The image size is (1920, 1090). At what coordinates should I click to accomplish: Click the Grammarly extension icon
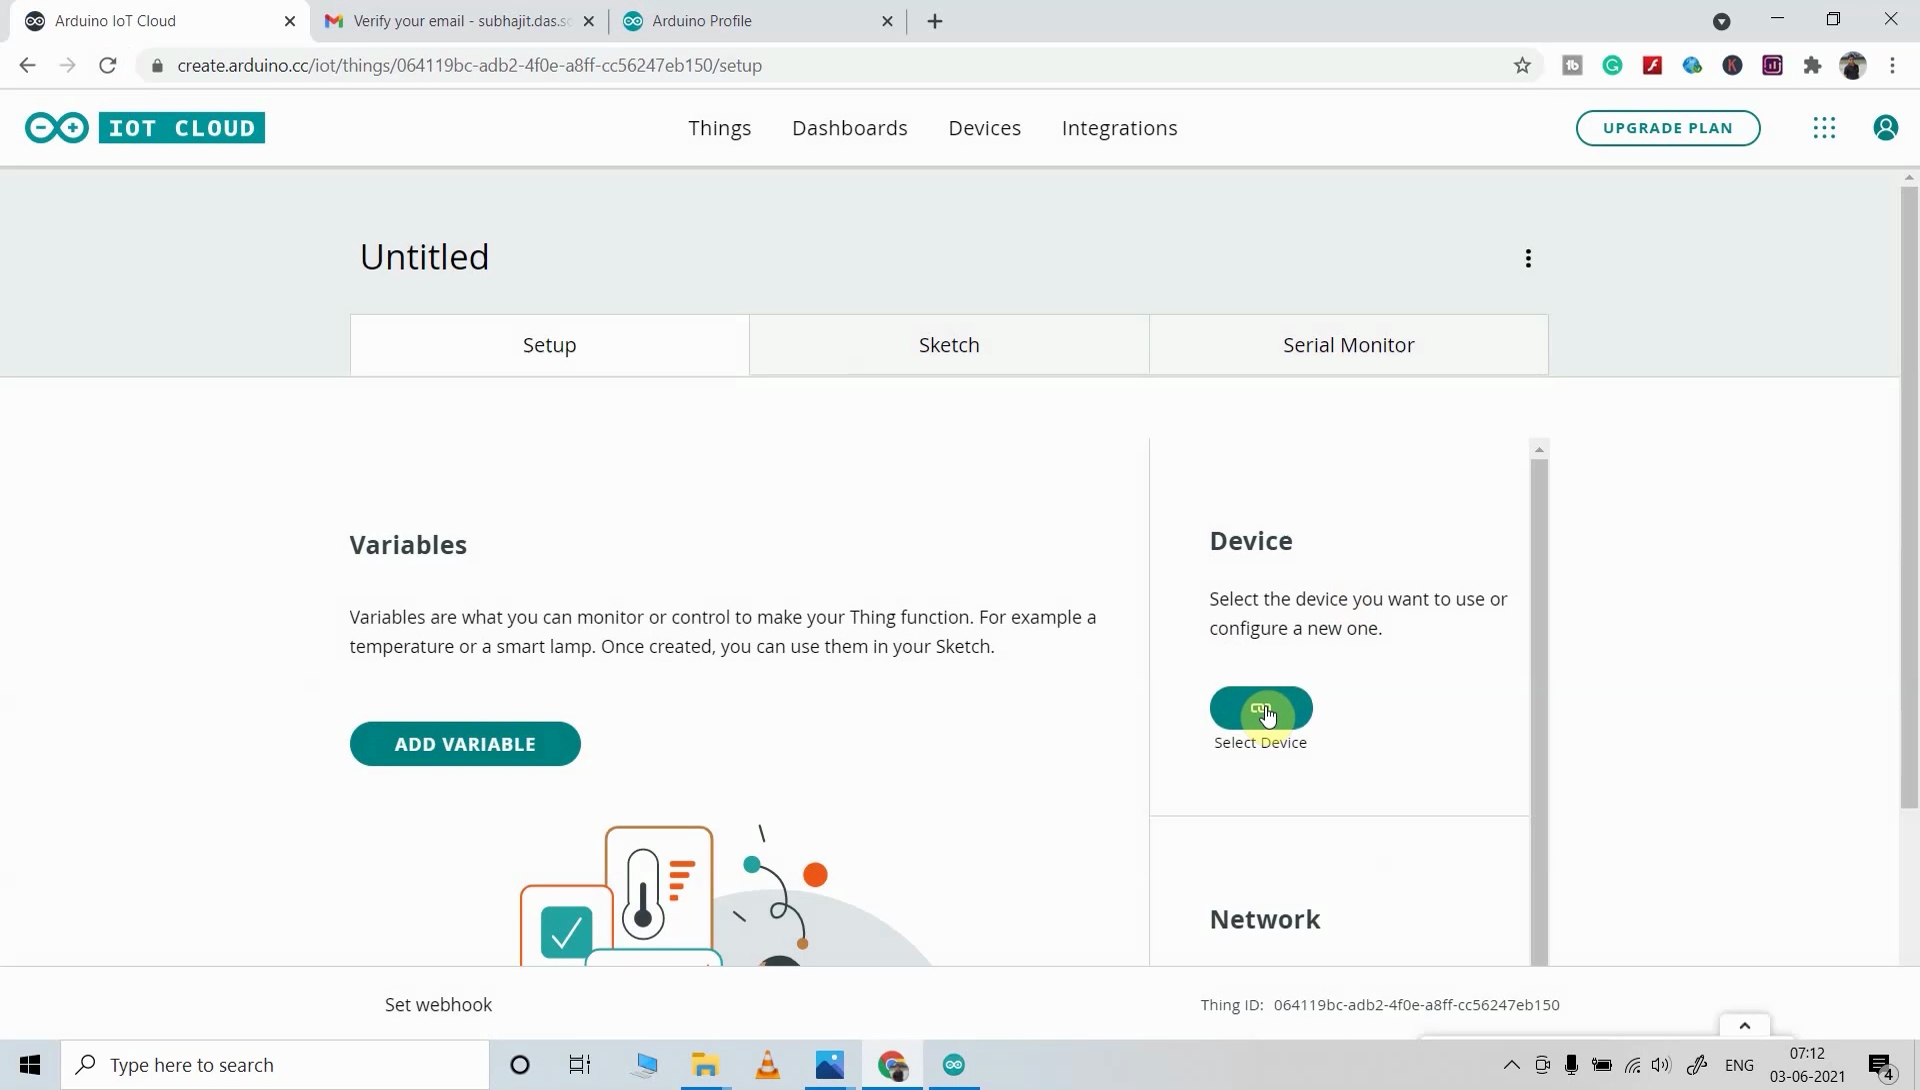[1613, 65]
